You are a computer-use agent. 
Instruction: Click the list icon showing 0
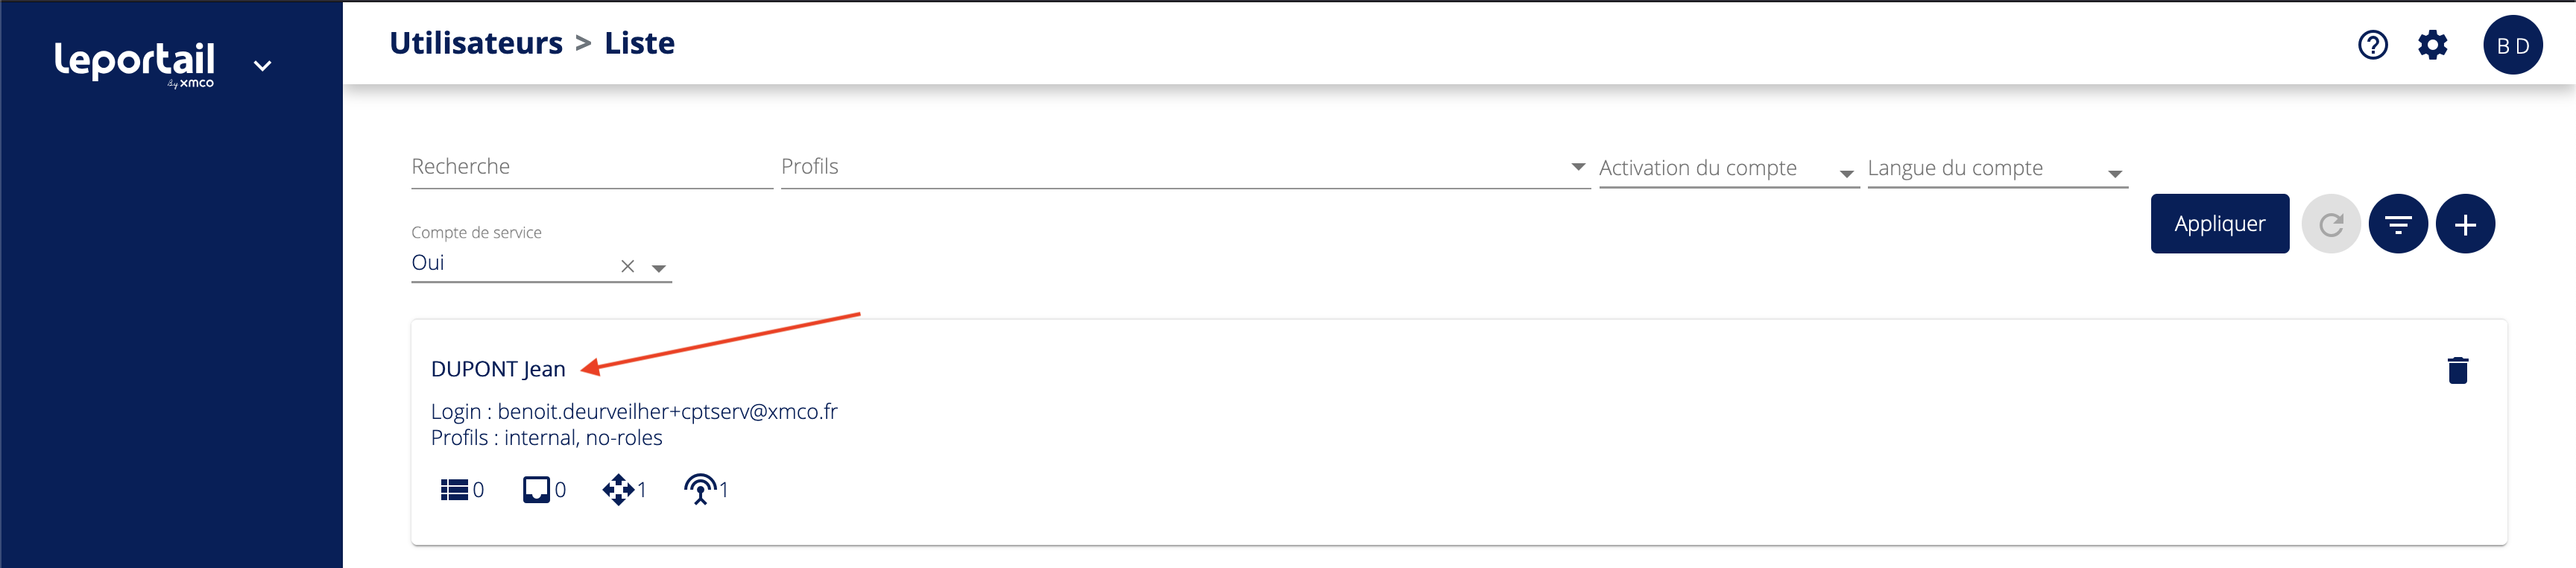coord(454,489)
